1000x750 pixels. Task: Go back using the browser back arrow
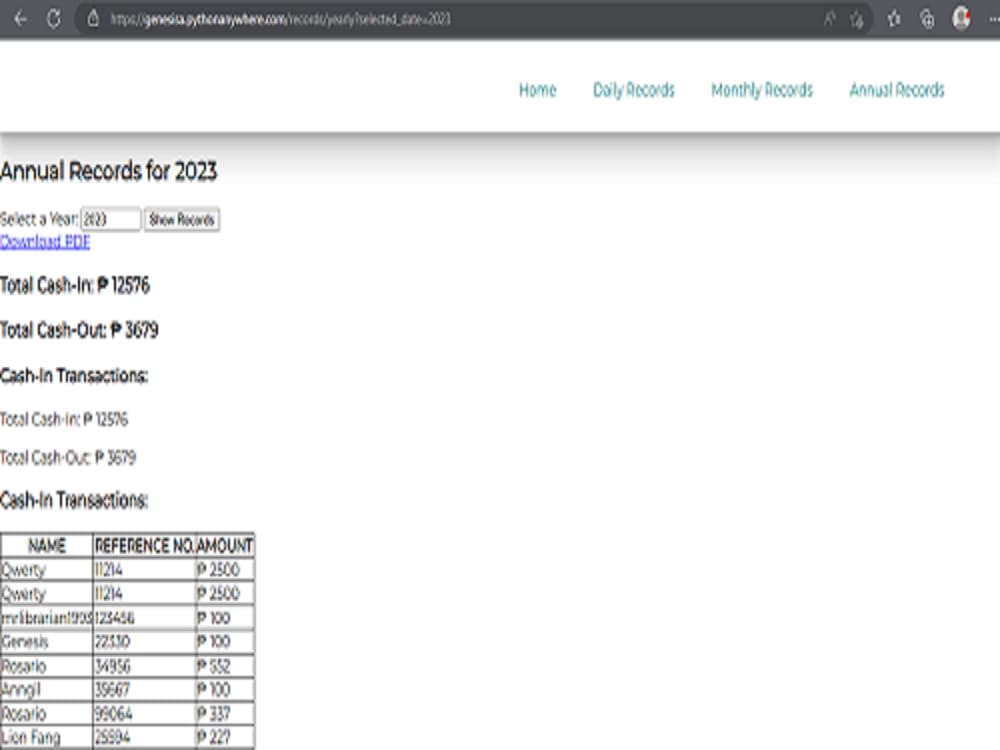click(x=20, y=19)
